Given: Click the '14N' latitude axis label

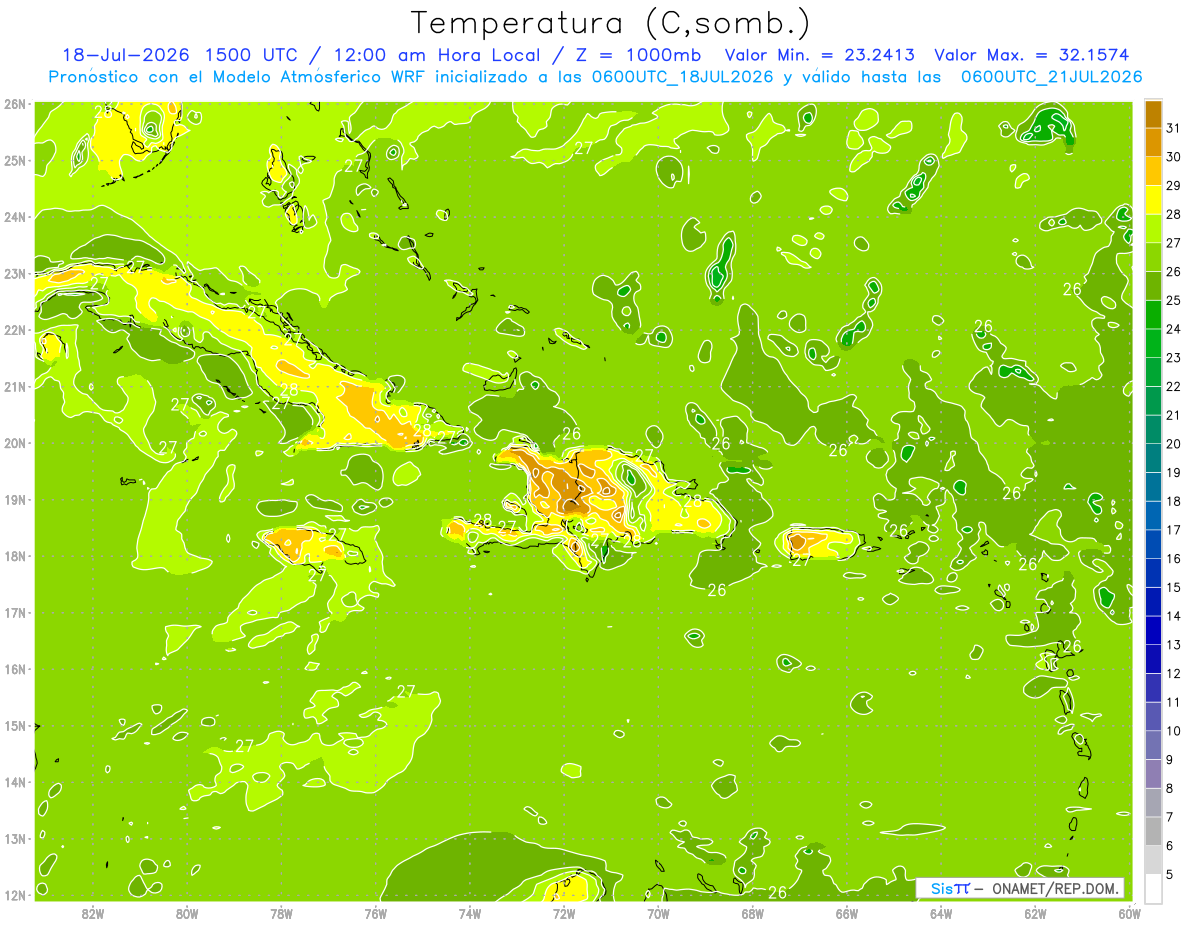Looking at the screenshot, I should (x=15, y=782).
